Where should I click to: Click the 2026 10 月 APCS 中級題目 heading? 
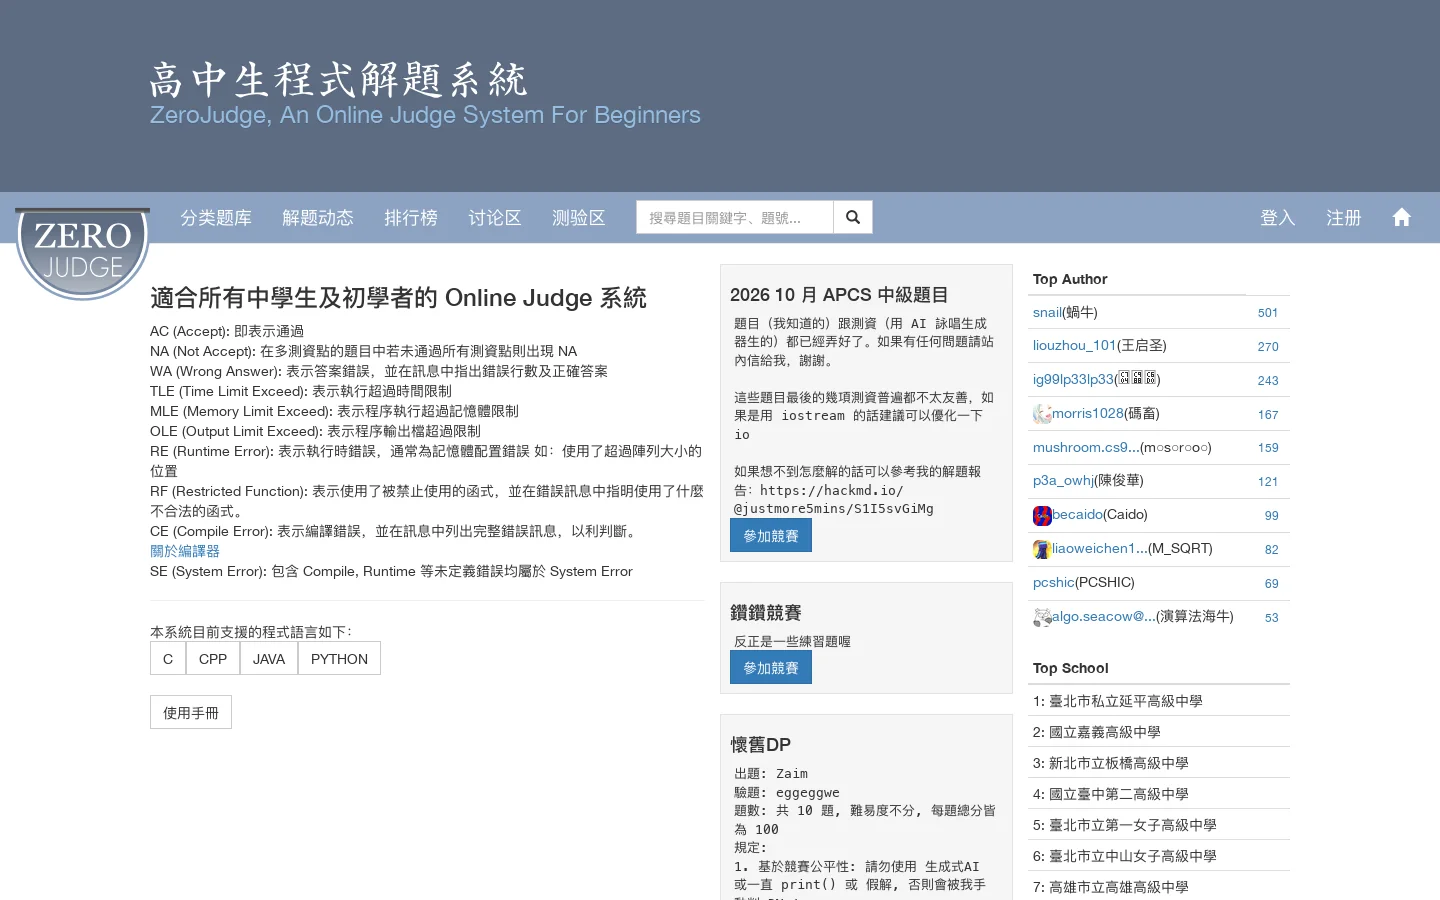click(839, 295)
